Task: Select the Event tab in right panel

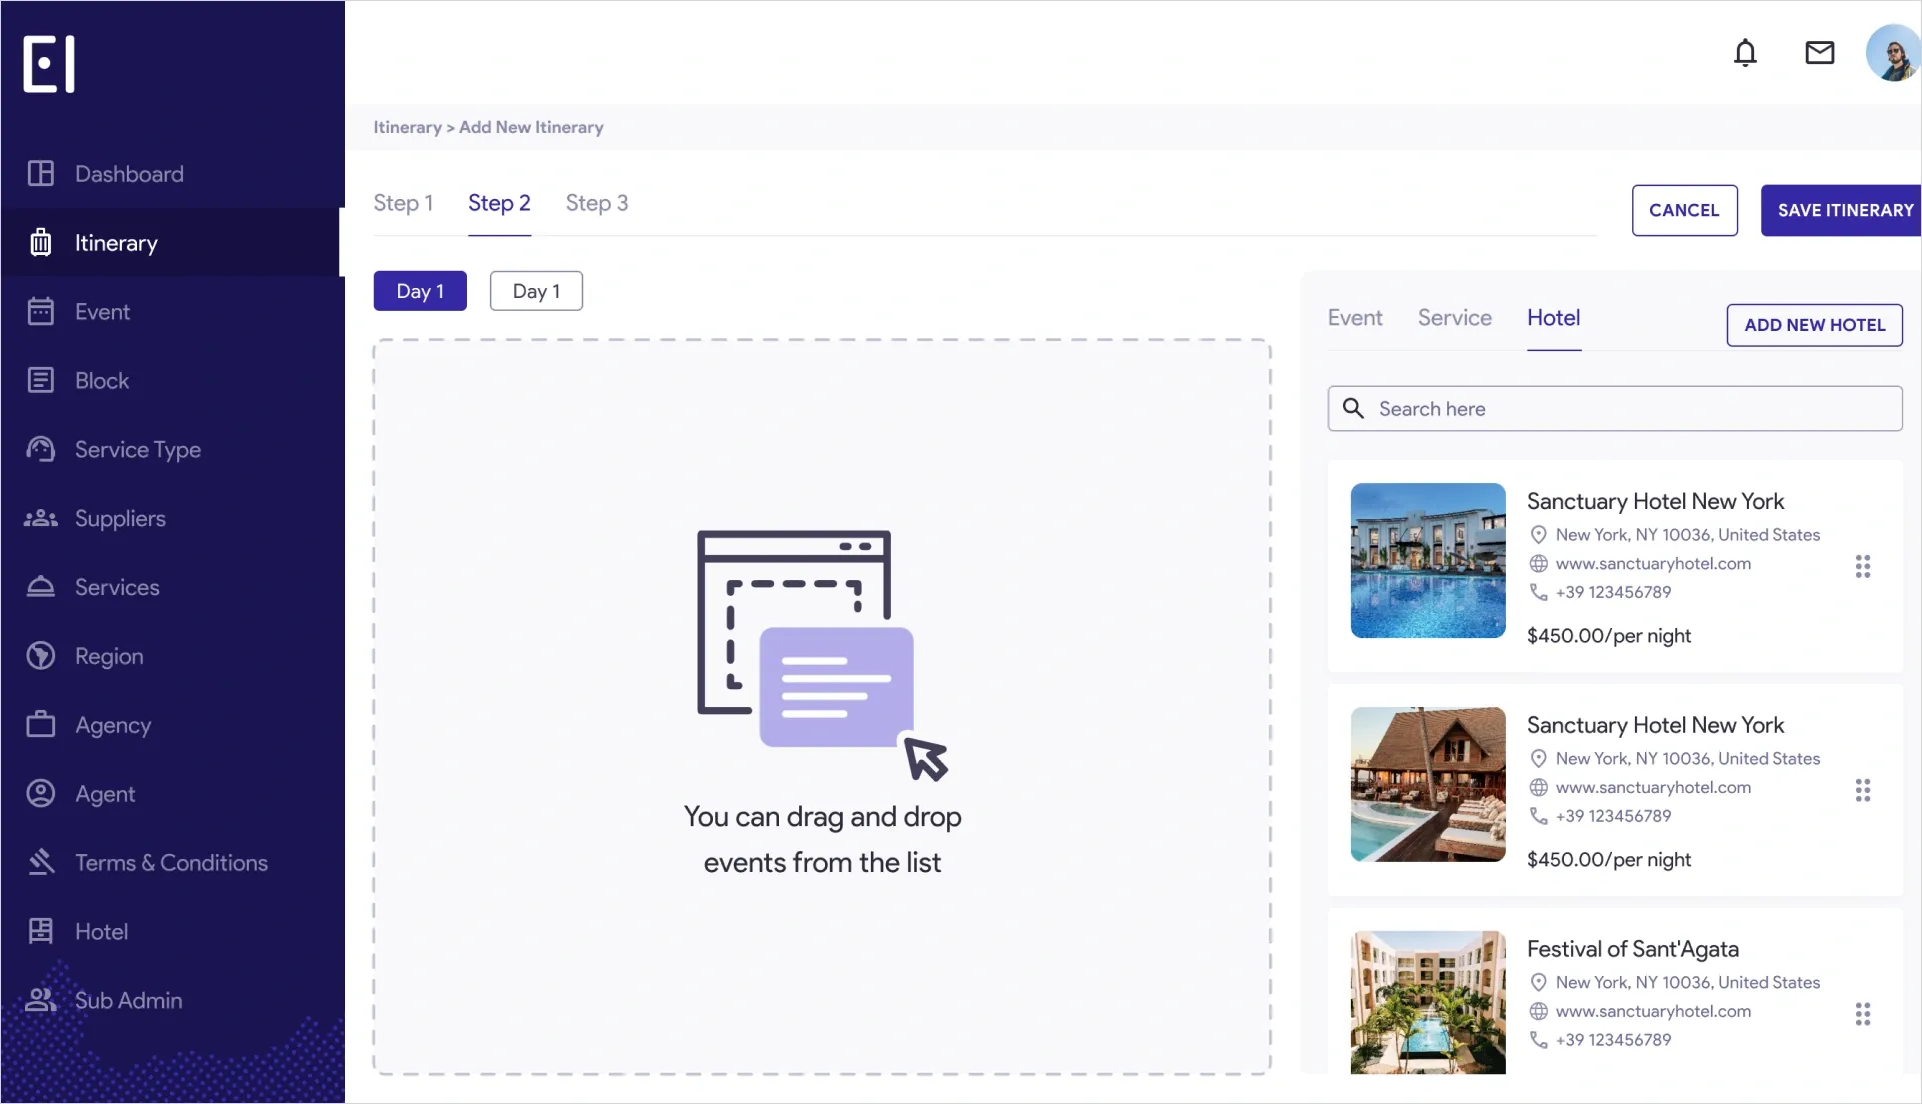Action: pyautogui.click(x=1354, y=318)
